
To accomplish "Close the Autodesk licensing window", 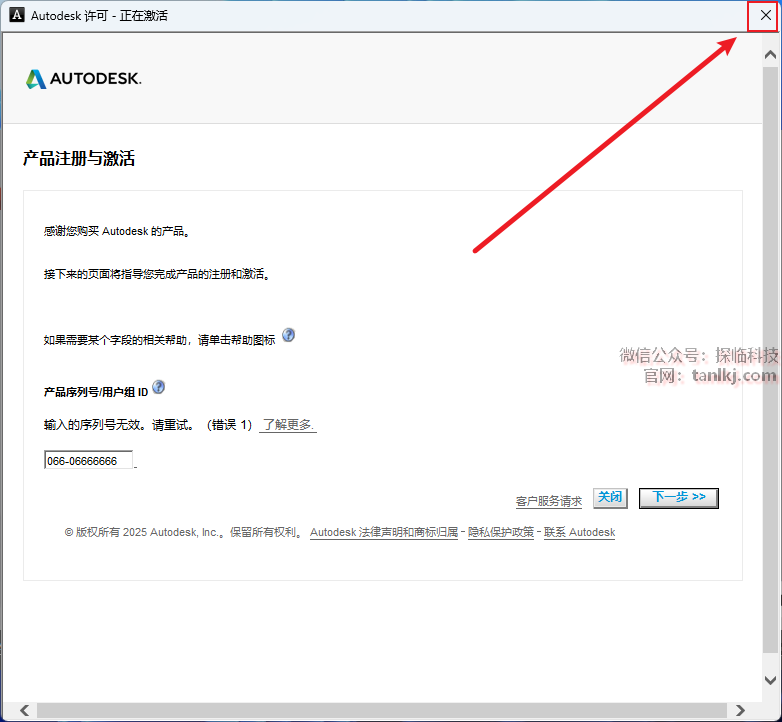I will (x=765, y=15).
